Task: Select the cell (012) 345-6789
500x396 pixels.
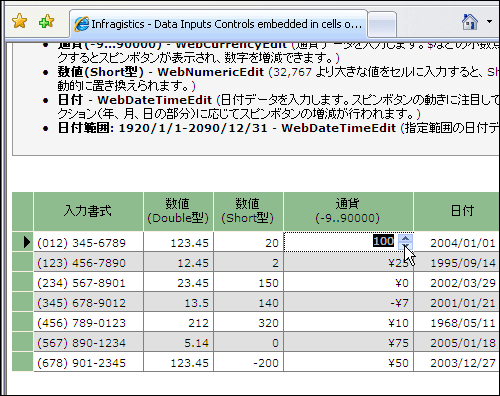Action: 88,242
